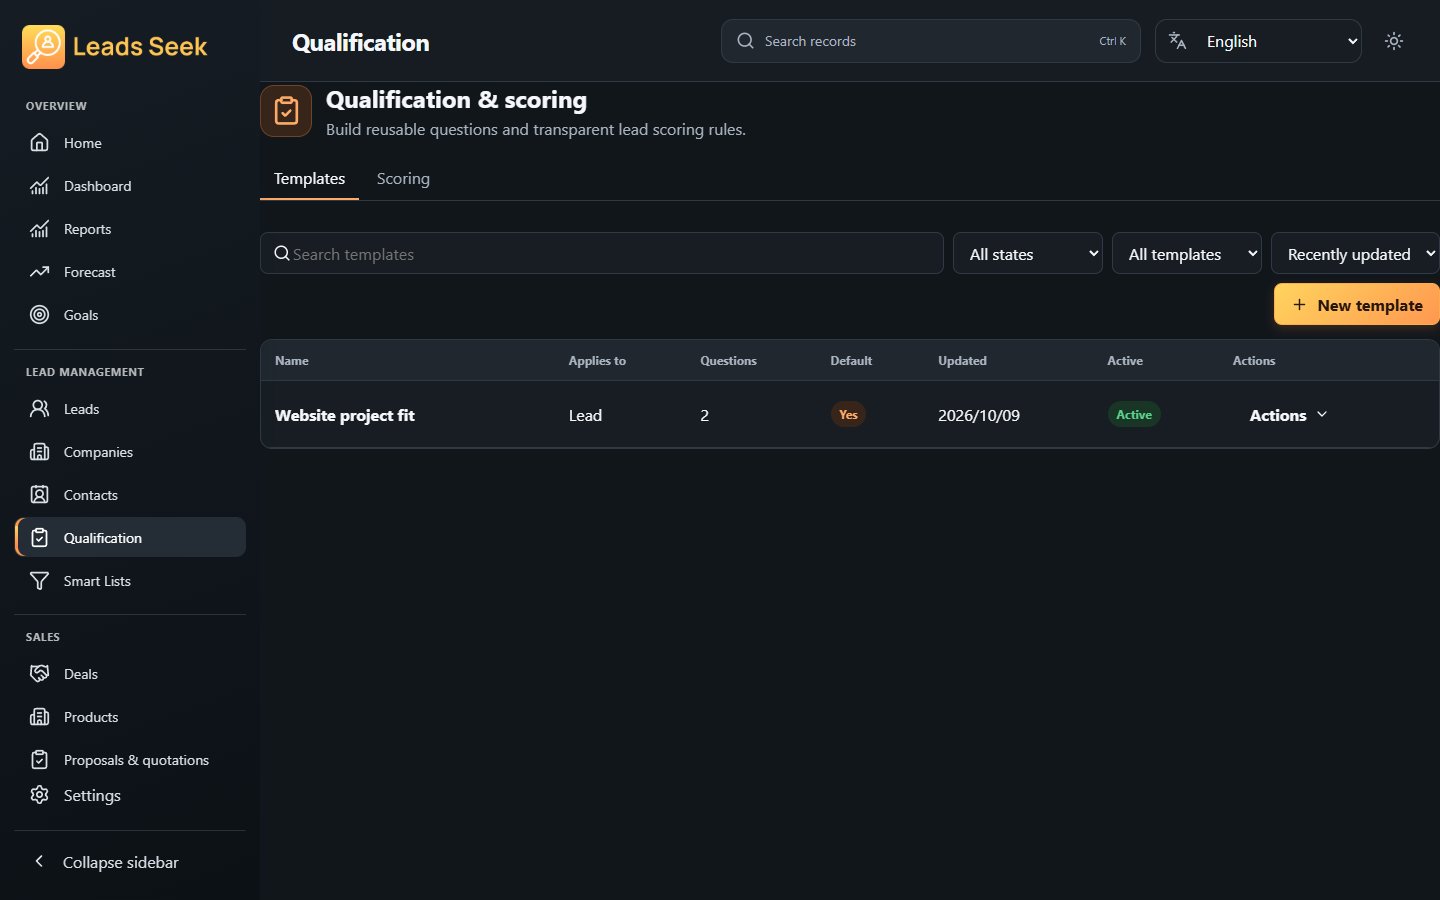Select Qualification in the sidebar
Screen dimensions: 1440x900
[131, 538]
